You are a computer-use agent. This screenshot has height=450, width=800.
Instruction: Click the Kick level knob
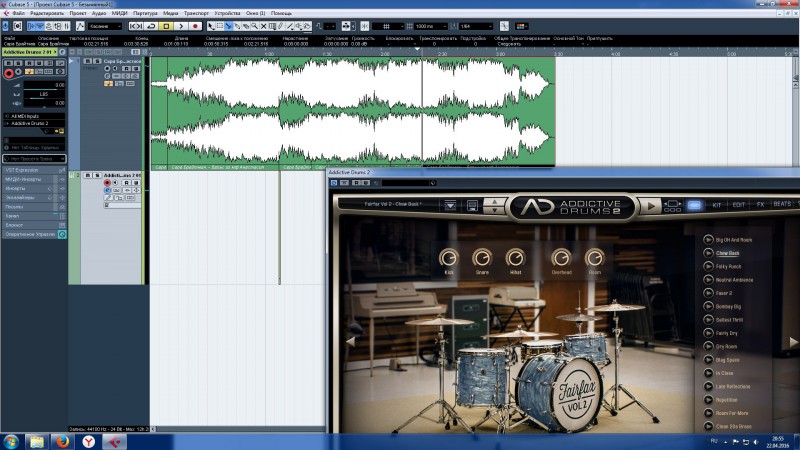(x=448, y=258)
